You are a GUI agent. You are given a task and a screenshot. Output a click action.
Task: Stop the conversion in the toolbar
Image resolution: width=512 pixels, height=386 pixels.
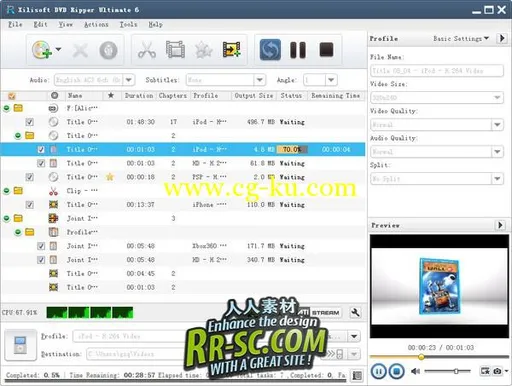[326, 50]
